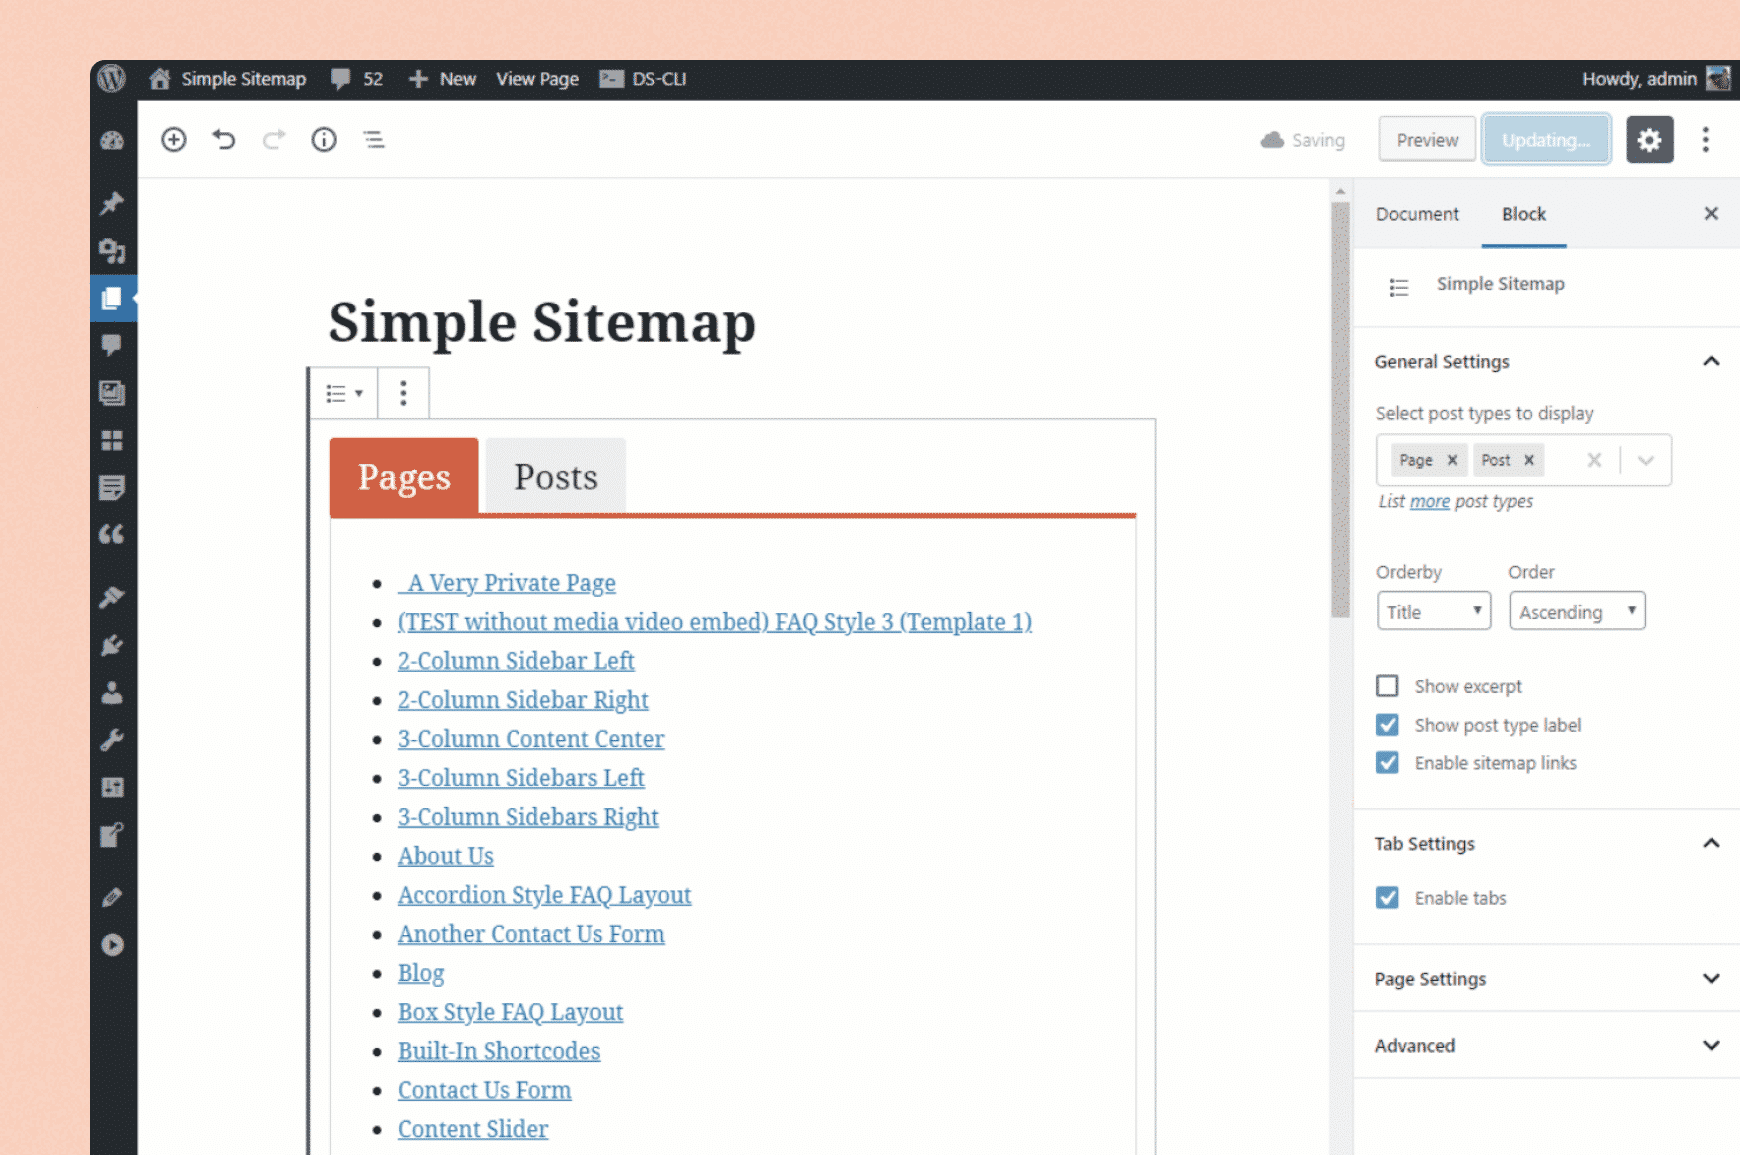Uncheck Show post type label
The height and width of the screenshot is (1155, 1740).
pyautogui.click(x=1387, y=725)
